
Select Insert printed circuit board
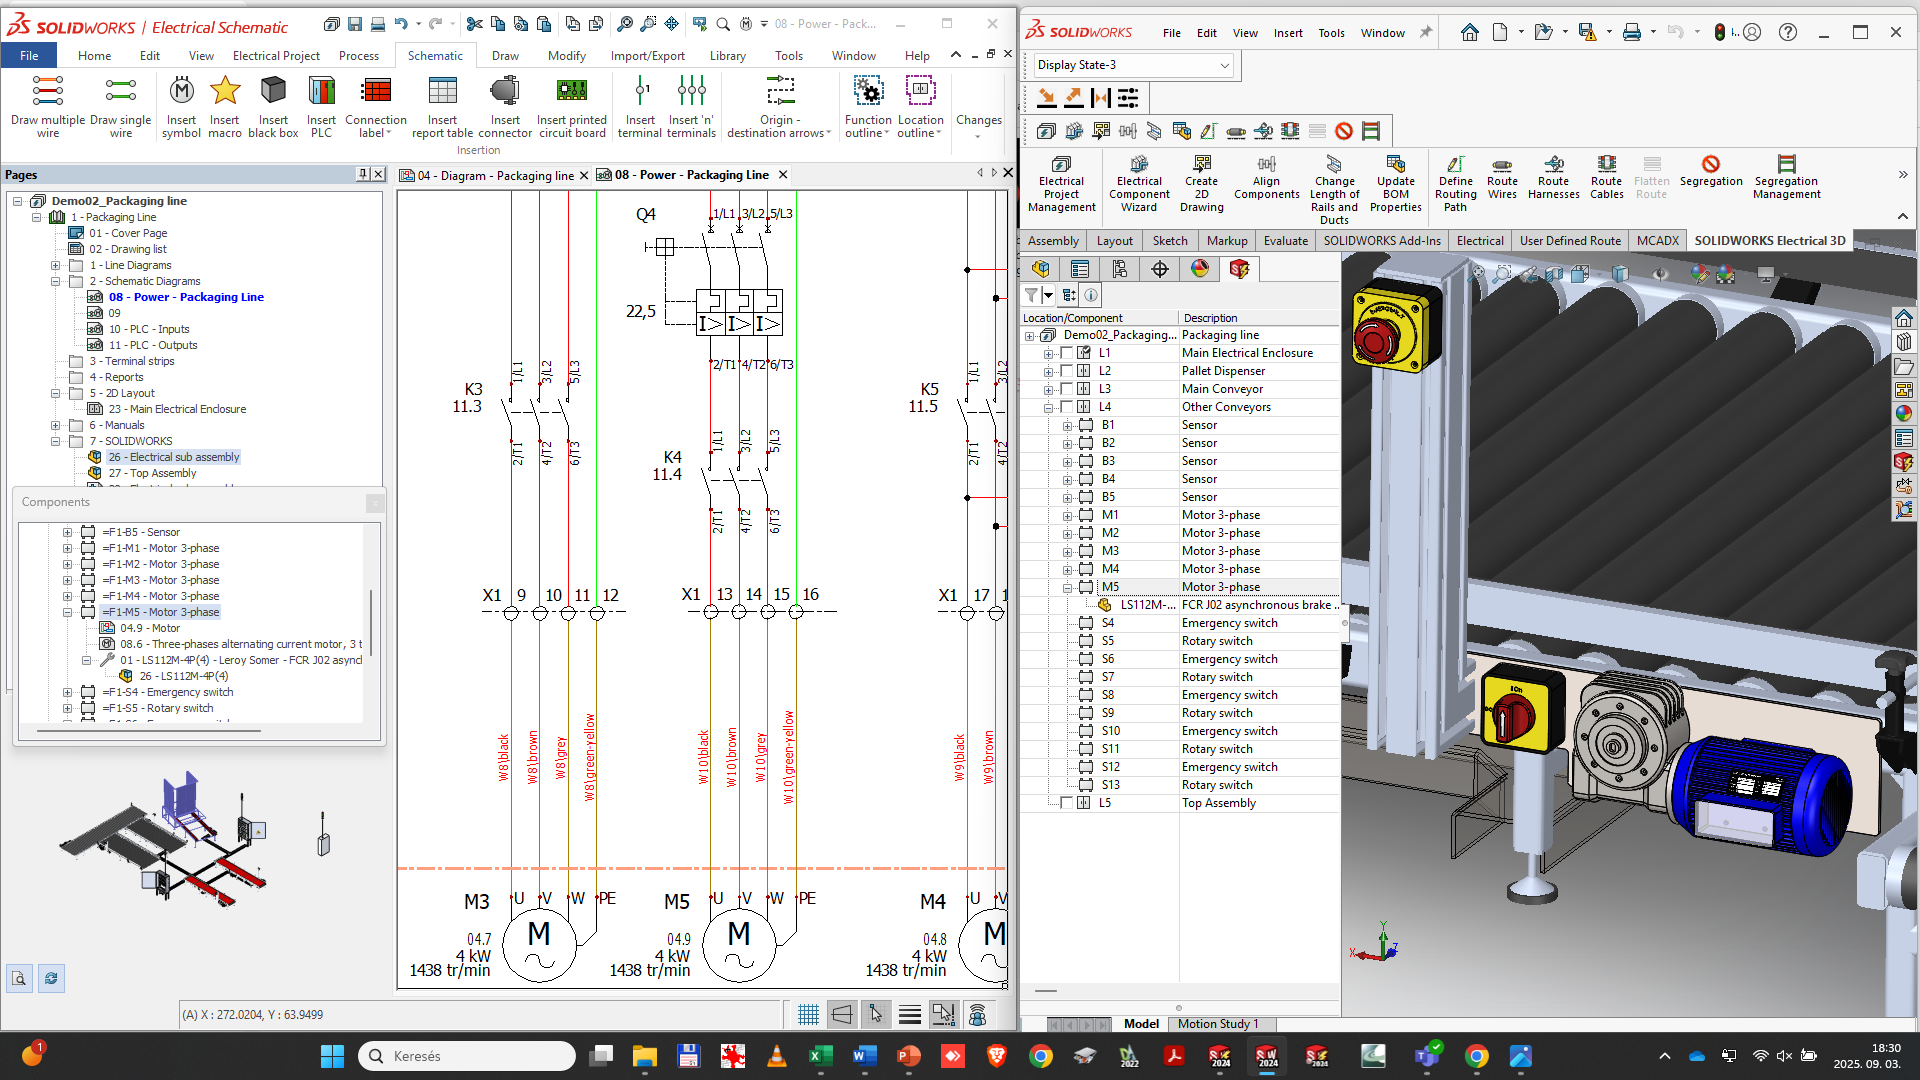coord(572,106)
